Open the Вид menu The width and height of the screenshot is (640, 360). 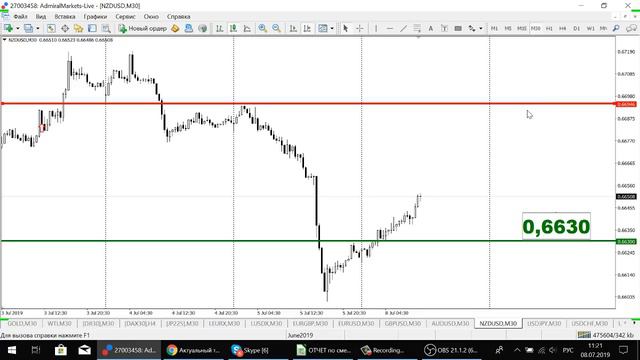click(x=41, y=17)
